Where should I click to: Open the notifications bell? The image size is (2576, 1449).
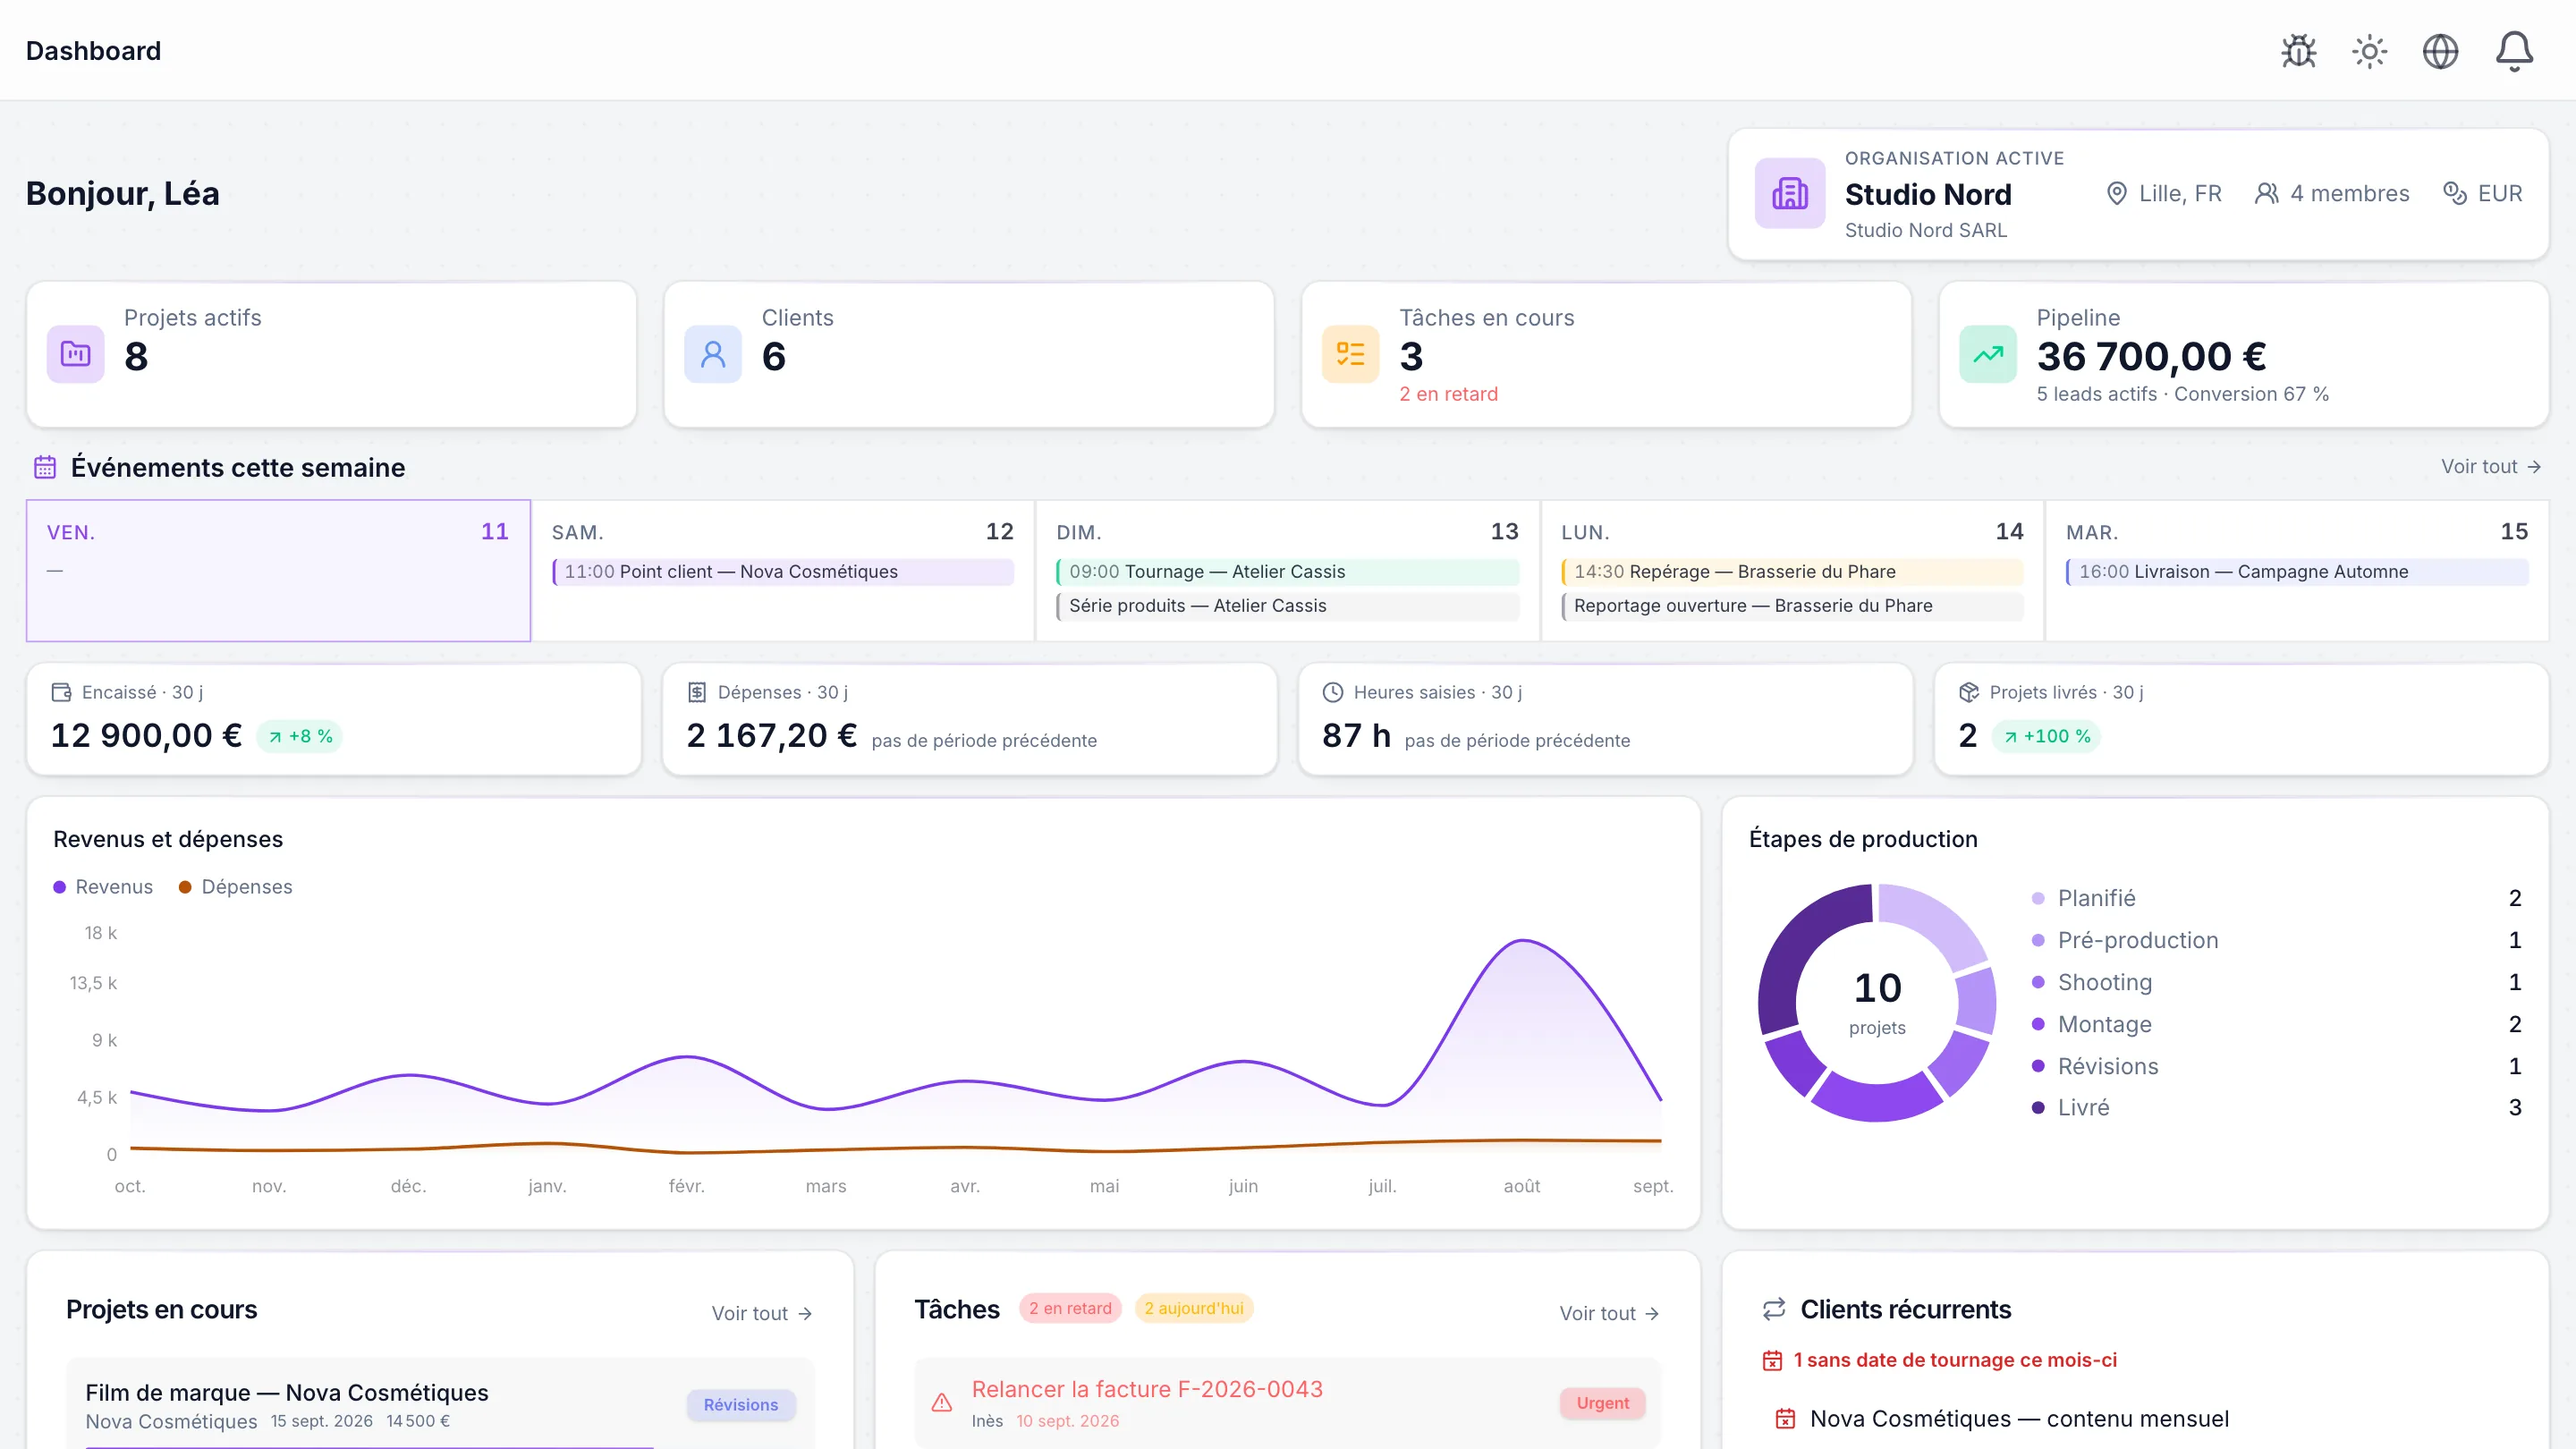(x=2514, y=51)
